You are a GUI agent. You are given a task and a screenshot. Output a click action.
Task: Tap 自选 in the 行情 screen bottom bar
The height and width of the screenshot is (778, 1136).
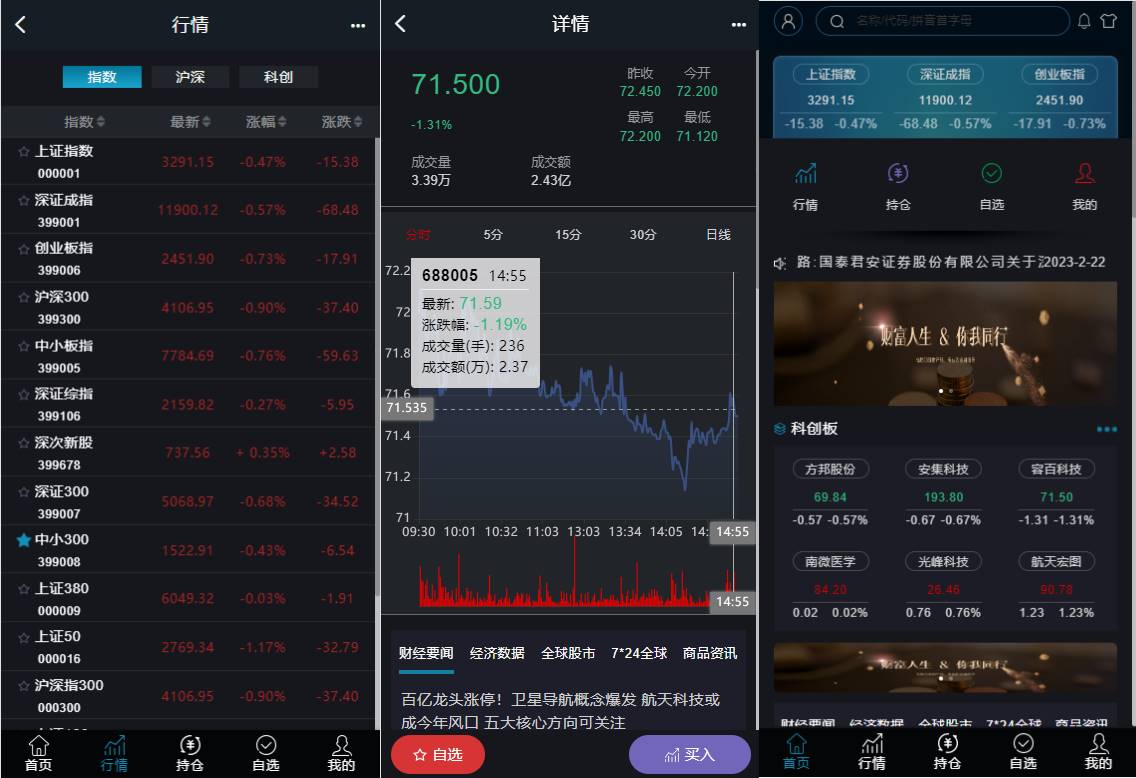(266, 753)
